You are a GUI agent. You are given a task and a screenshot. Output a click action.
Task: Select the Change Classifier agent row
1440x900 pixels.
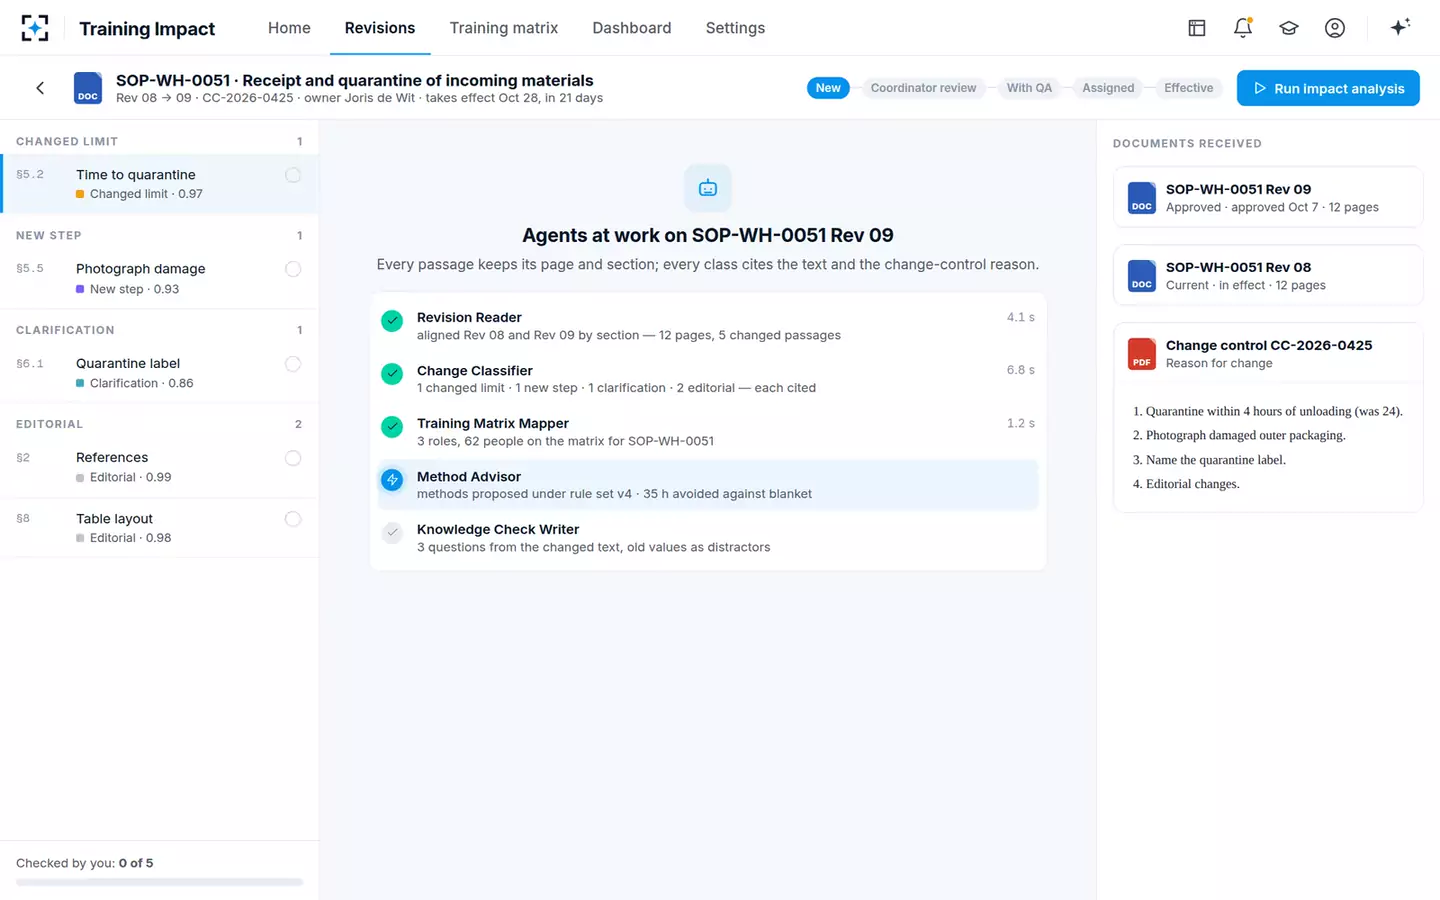pyautogui.click(x=708, y=379)
